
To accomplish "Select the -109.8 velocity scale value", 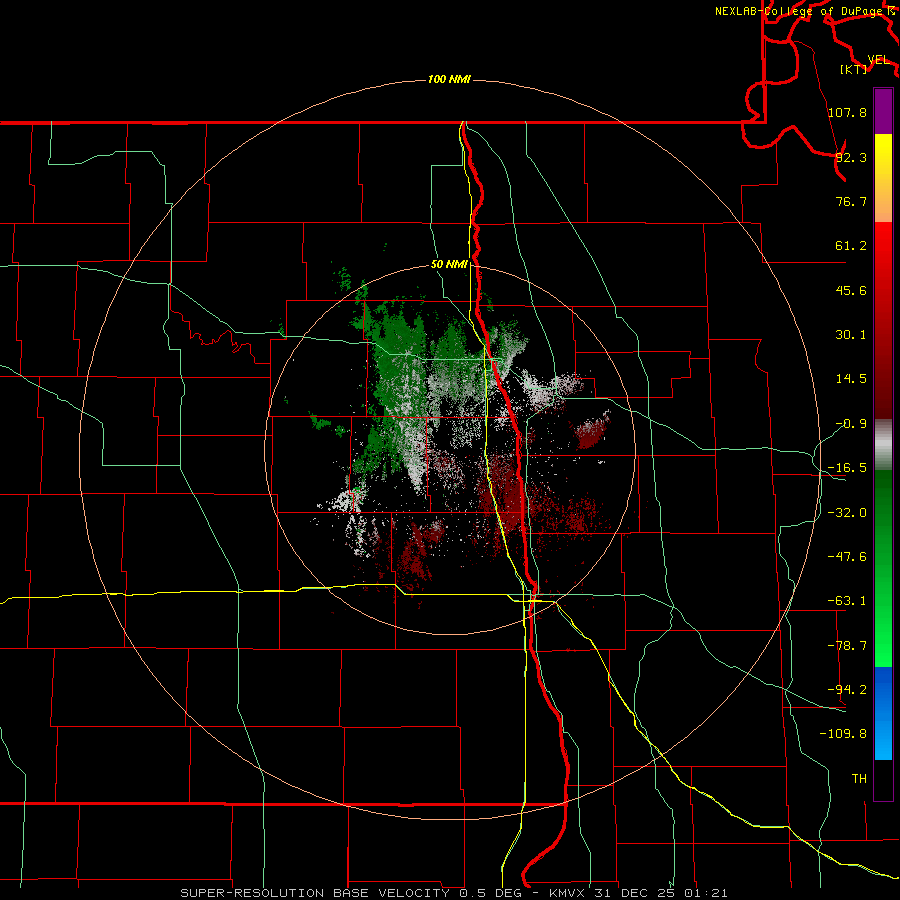I will [x=843, y=734].
